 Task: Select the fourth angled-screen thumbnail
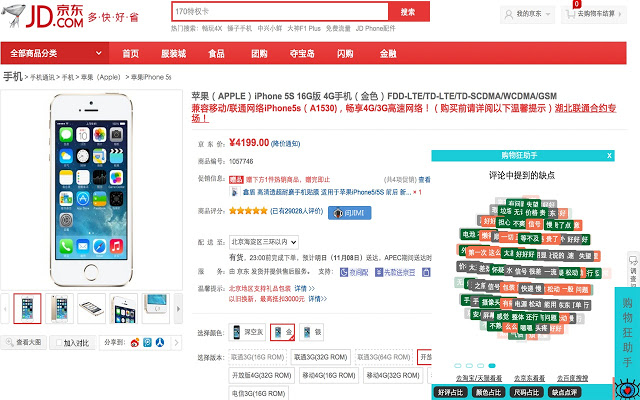pos(124,308)
